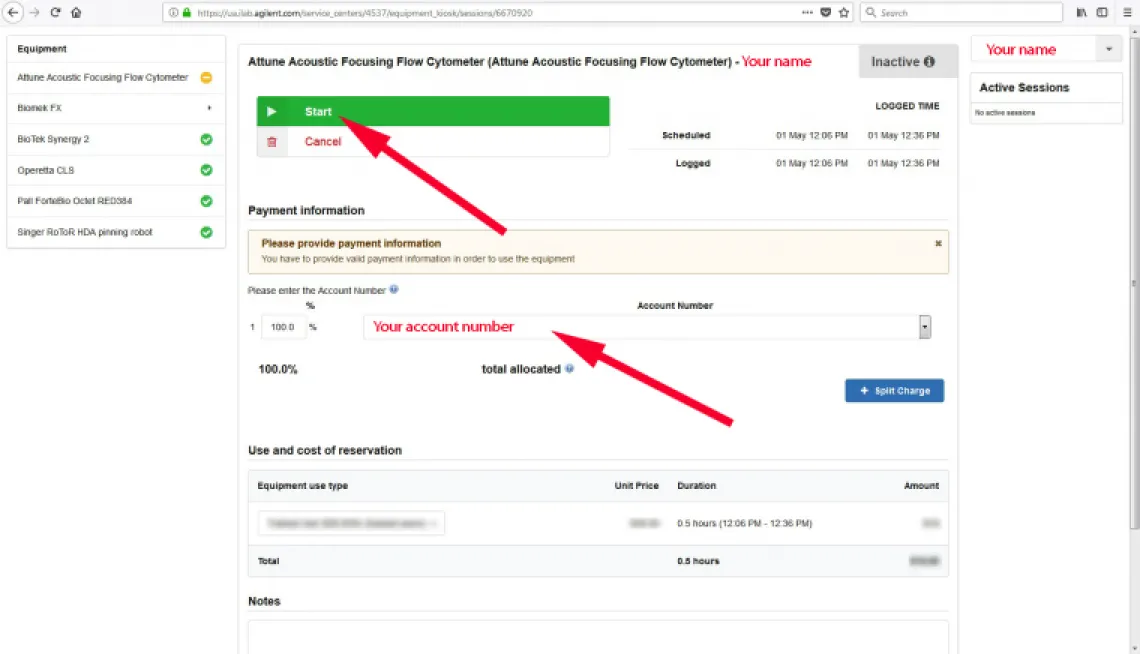The height and width of the screenshot is (654, 1140).
Task: Click info icon next to total allocated
Action: [570, 369]
